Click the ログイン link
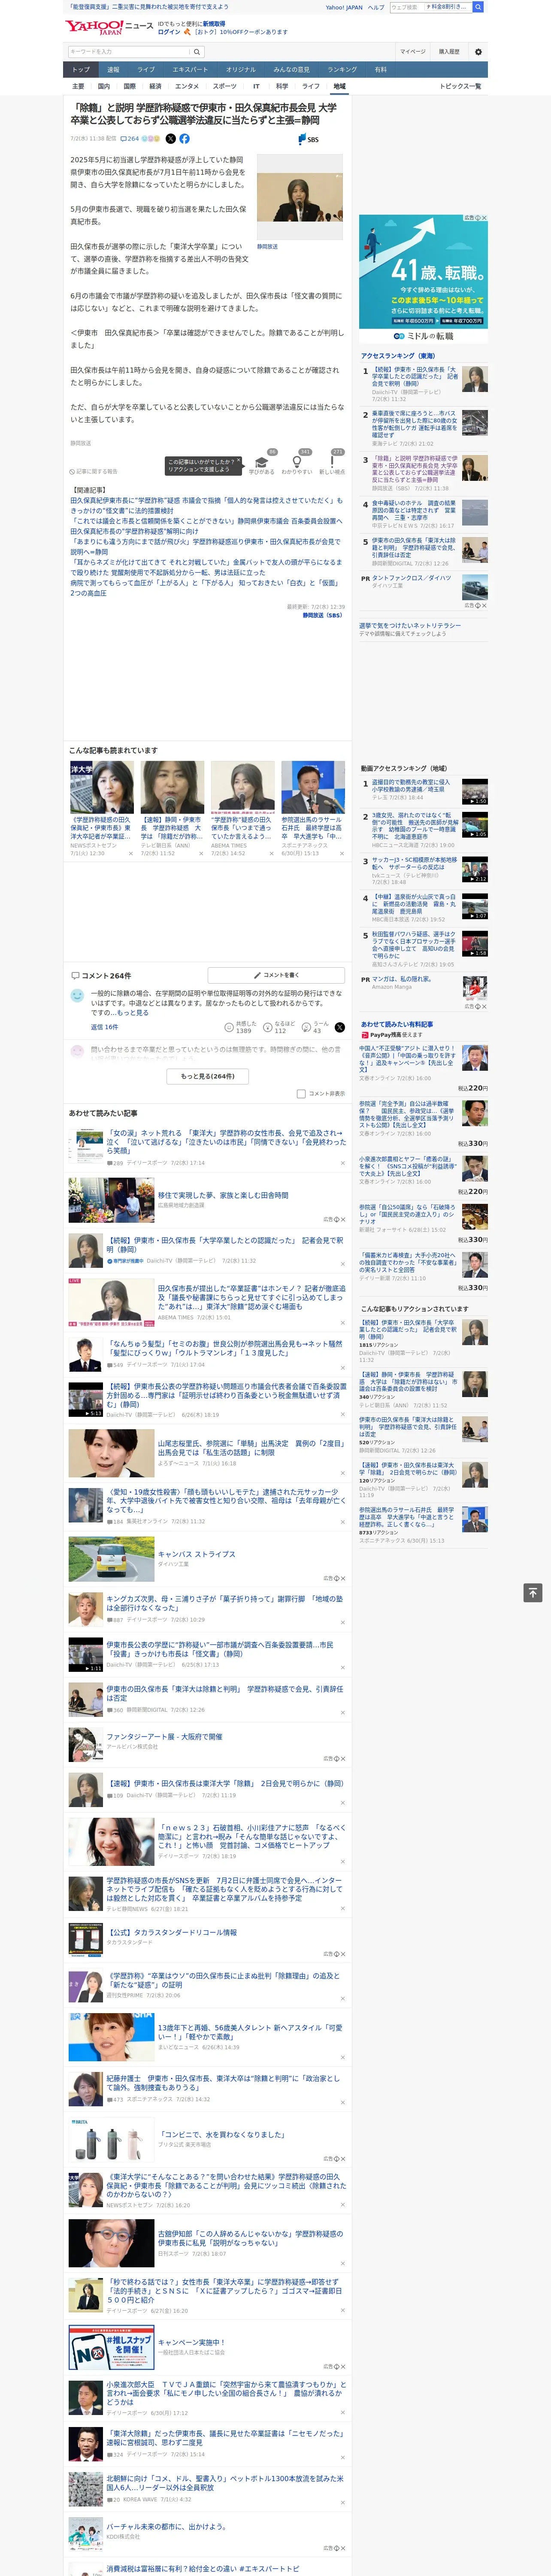The width and height of the screenshot is (551, 2576). [x=169, y=32]
